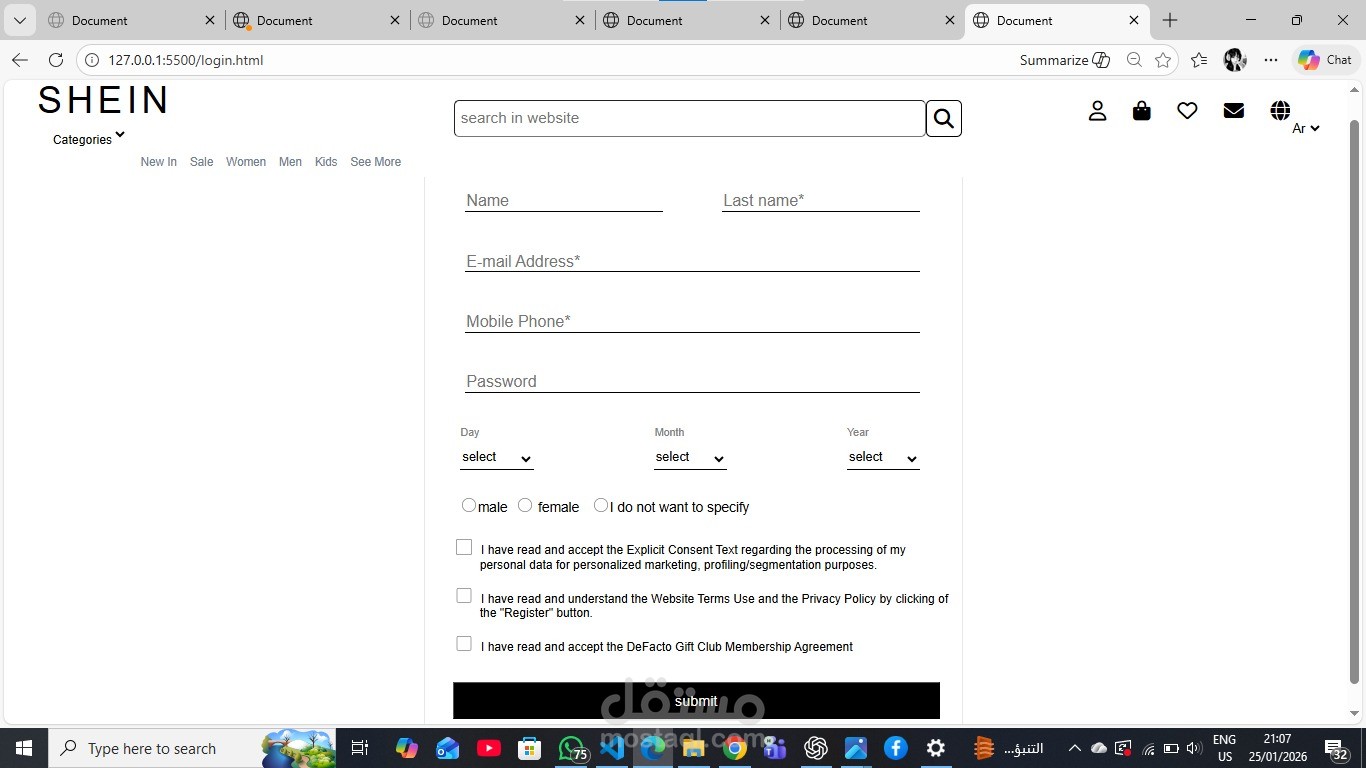Click the 'search in website' box
Image resolution: width=1366 pixels, height=768 pixels.
coord(690,118)
